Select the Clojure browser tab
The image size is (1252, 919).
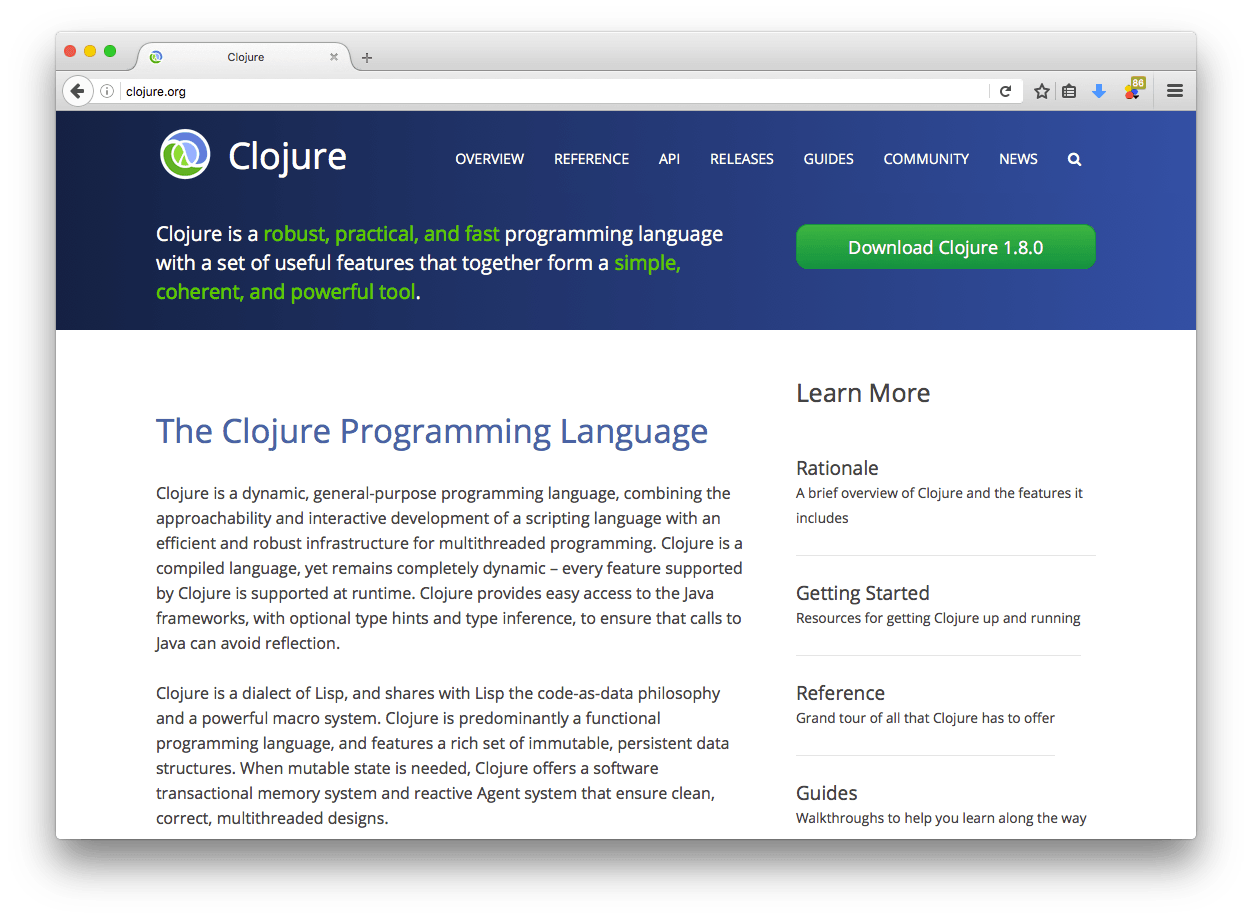click(245, 57)
